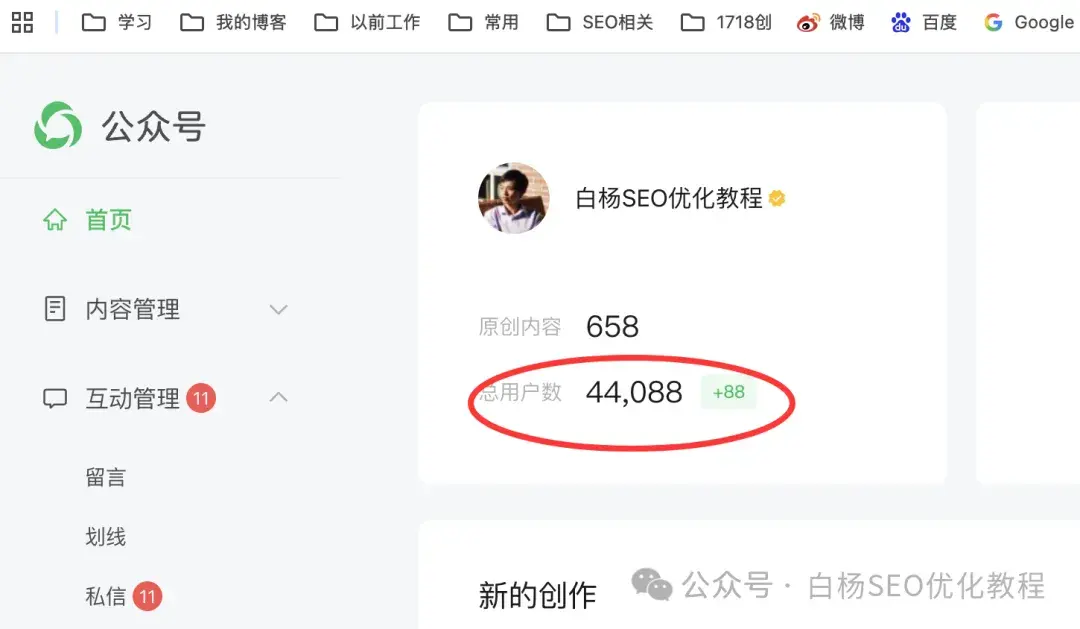This screenshot has width=1080, height=629.
Task: Click the WeChat 公众号 green logo
Action: [x=58, y=125]
